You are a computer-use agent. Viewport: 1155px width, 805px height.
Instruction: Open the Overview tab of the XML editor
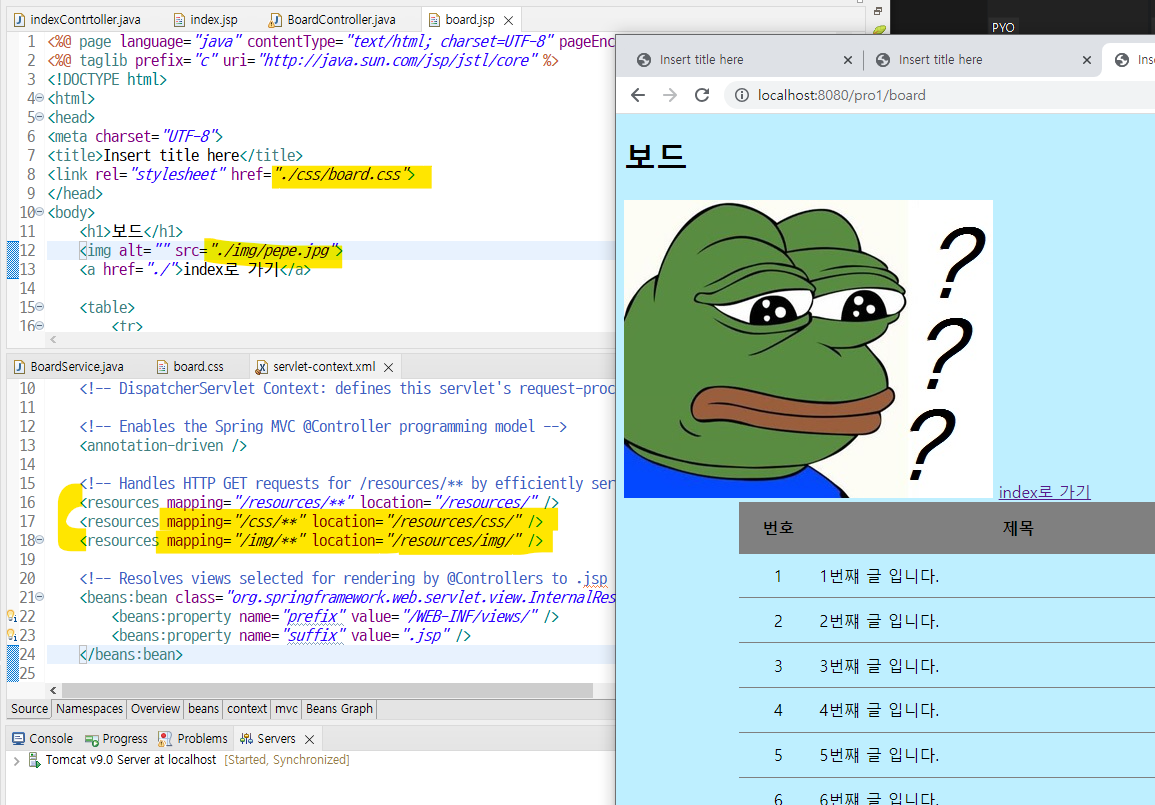point(155,709)
